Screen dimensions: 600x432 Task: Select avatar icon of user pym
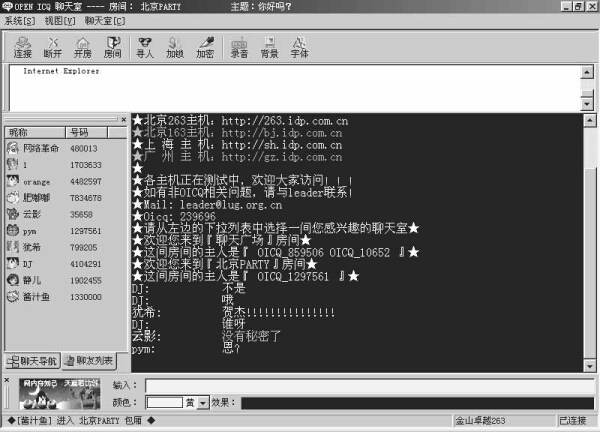[x=13, y=230]
